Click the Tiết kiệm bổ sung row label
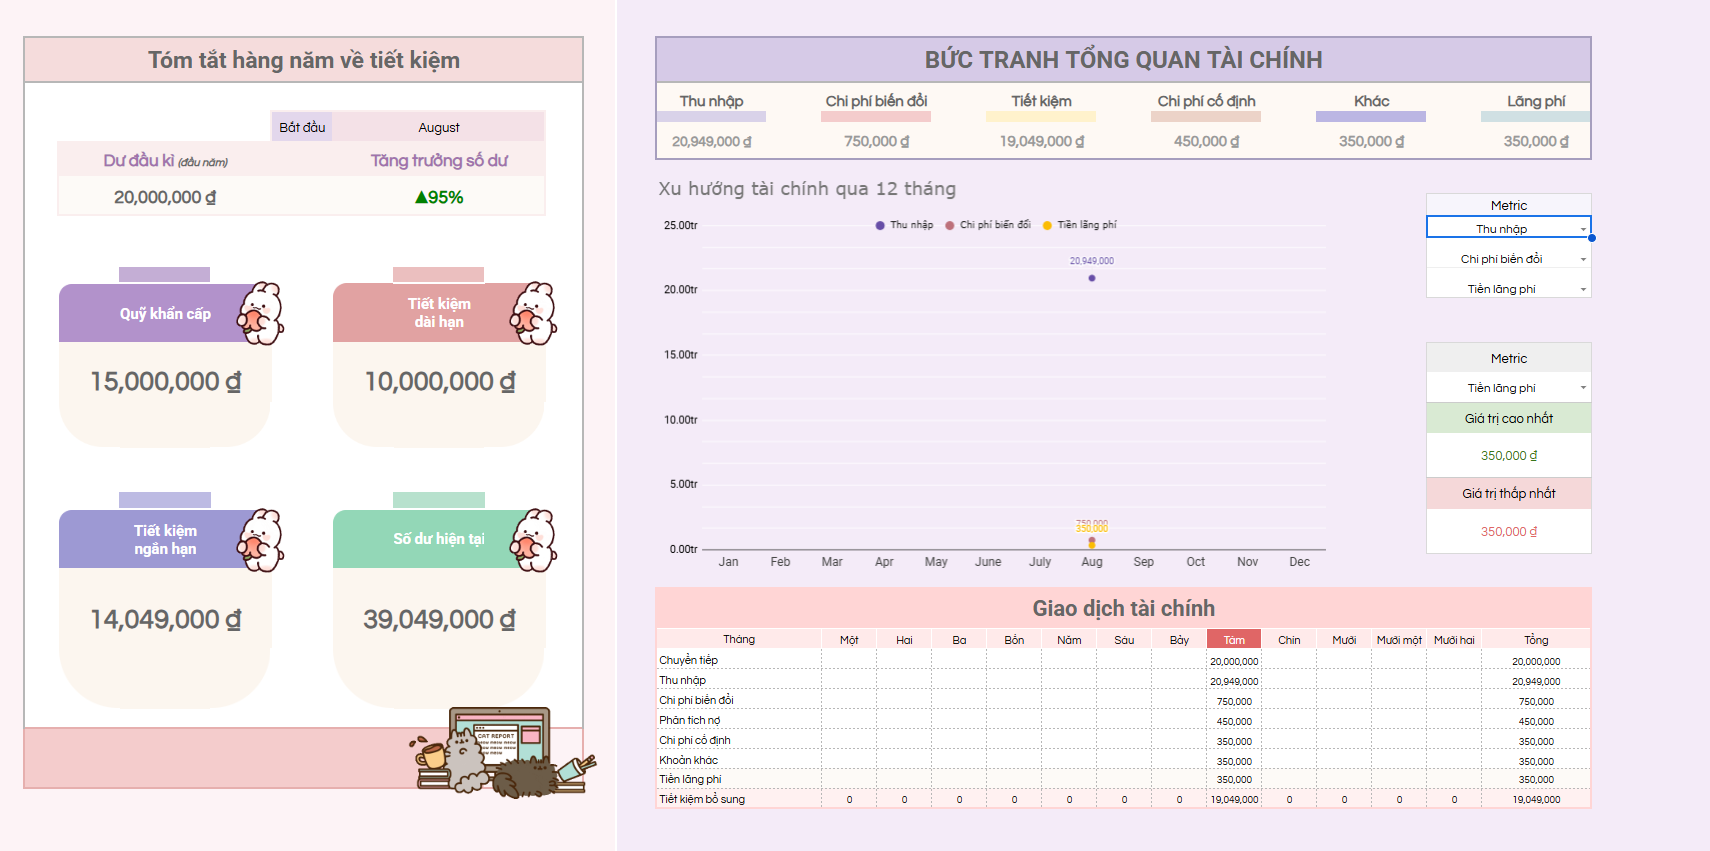The image size is (1710, 851). click(x=702, y=799)
